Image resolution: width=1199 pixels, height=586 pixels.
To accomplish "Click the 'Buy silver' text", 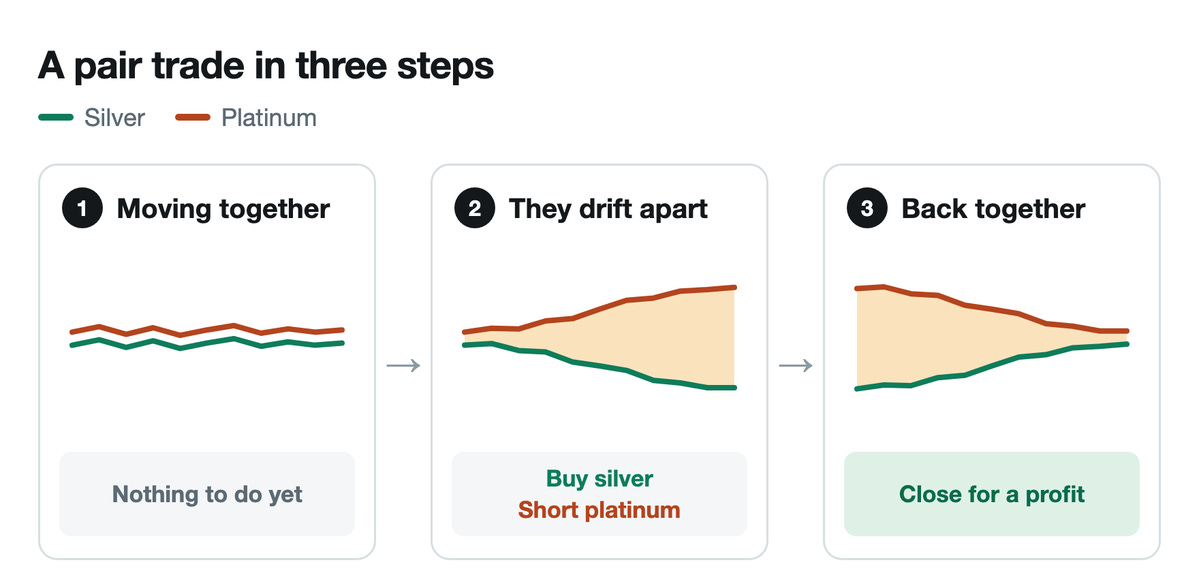I will pyautogui.click(x=600, y=479).
